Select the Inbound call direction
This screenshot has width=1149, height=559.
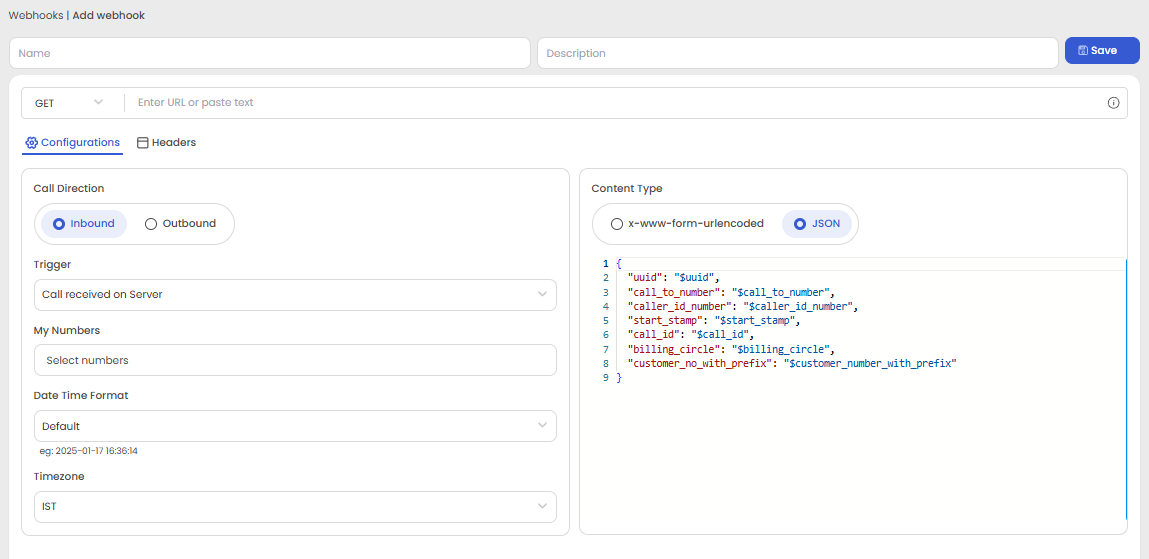click(x=84, y=223)
